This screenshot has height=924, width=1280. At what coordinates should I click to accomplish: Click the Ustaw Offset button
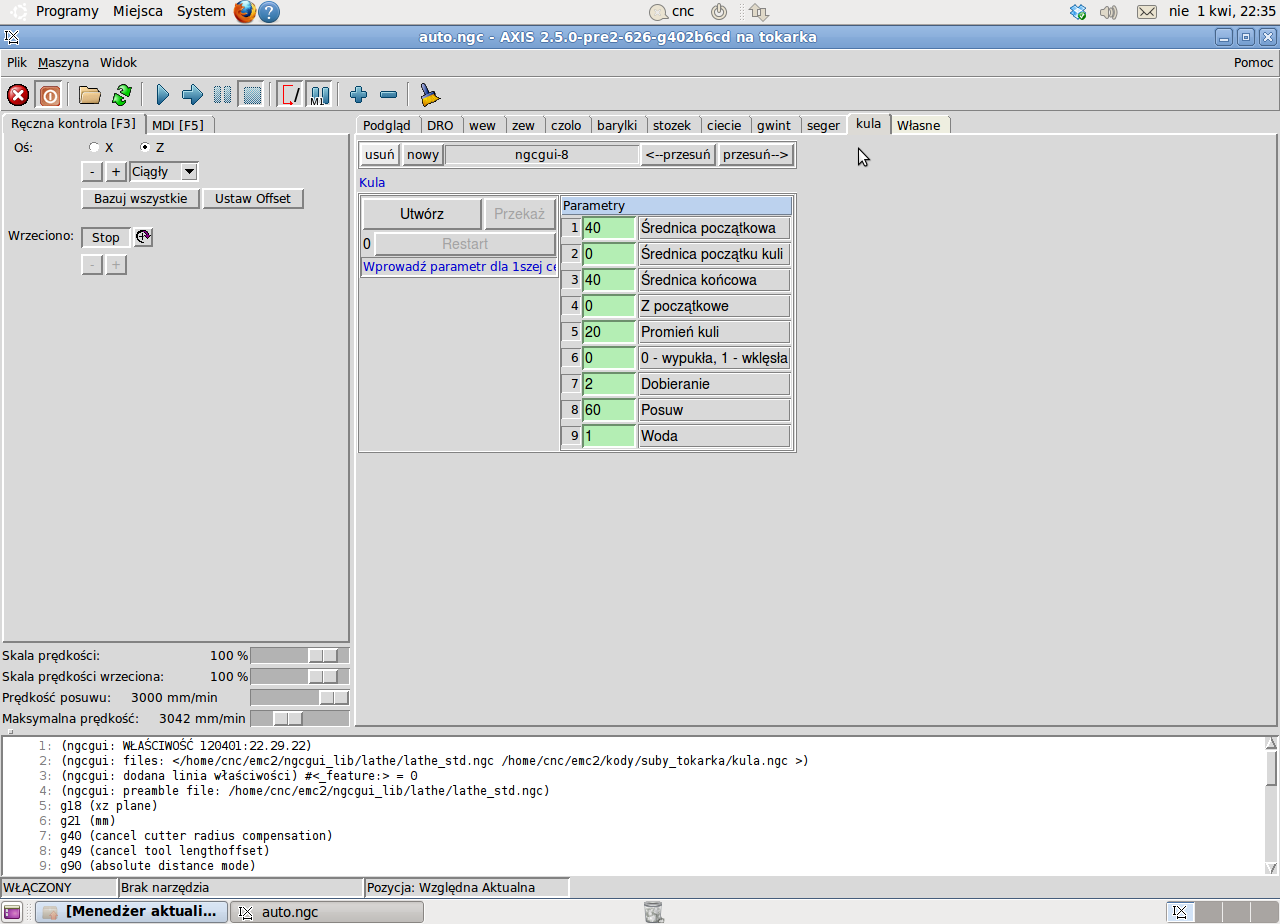pos(253,198)
